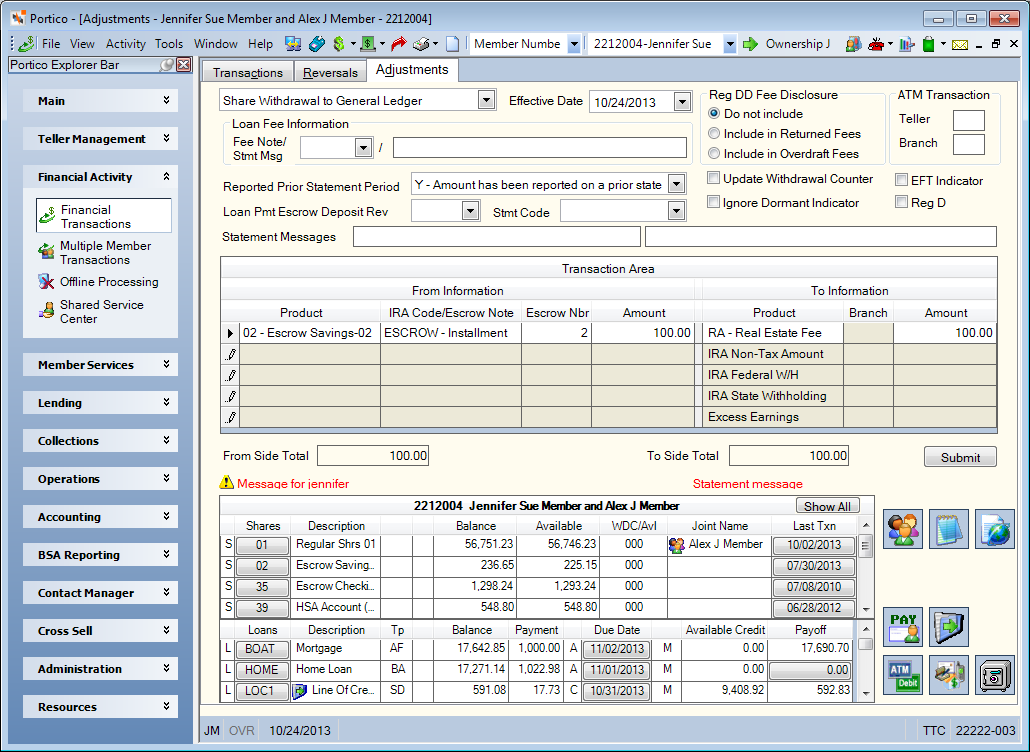
Task: Open the Effective Date dropdown
Action: click(x=682, y=102)
